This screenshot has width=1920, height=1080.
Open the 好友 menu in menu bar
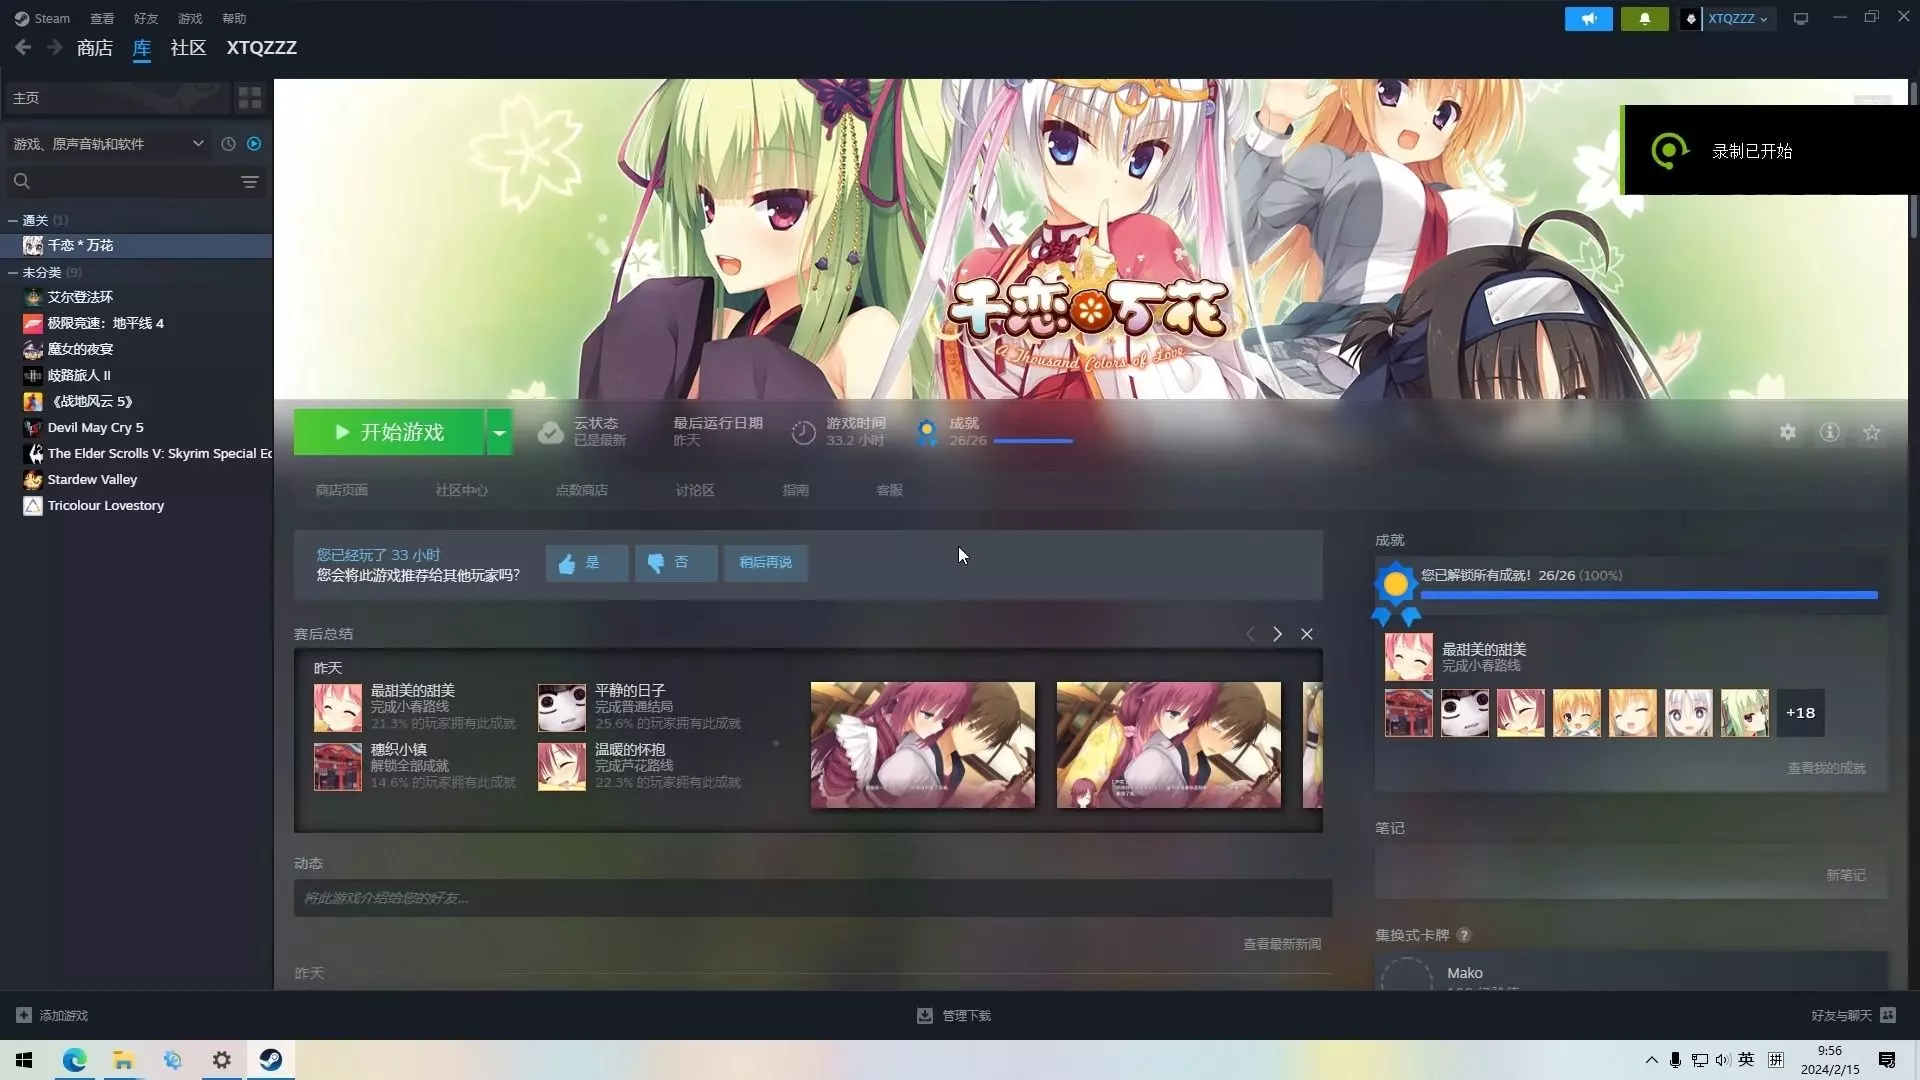[146, 19]
